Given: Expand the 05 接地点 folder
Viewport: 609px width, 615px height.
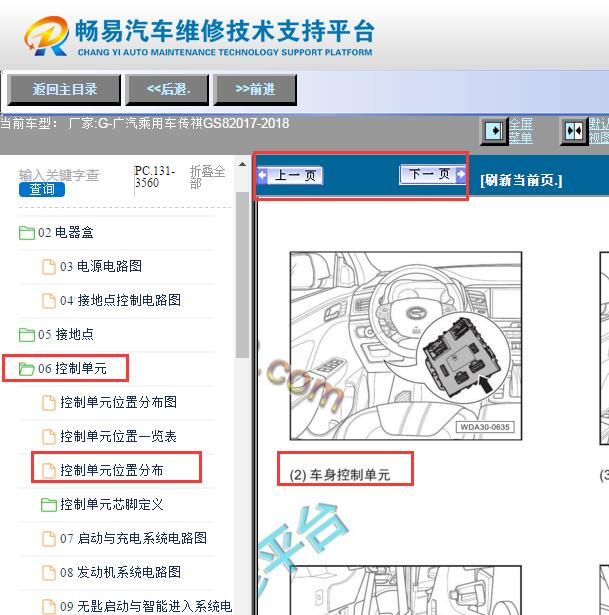Looking at the screenshot, I should point(66,335).
